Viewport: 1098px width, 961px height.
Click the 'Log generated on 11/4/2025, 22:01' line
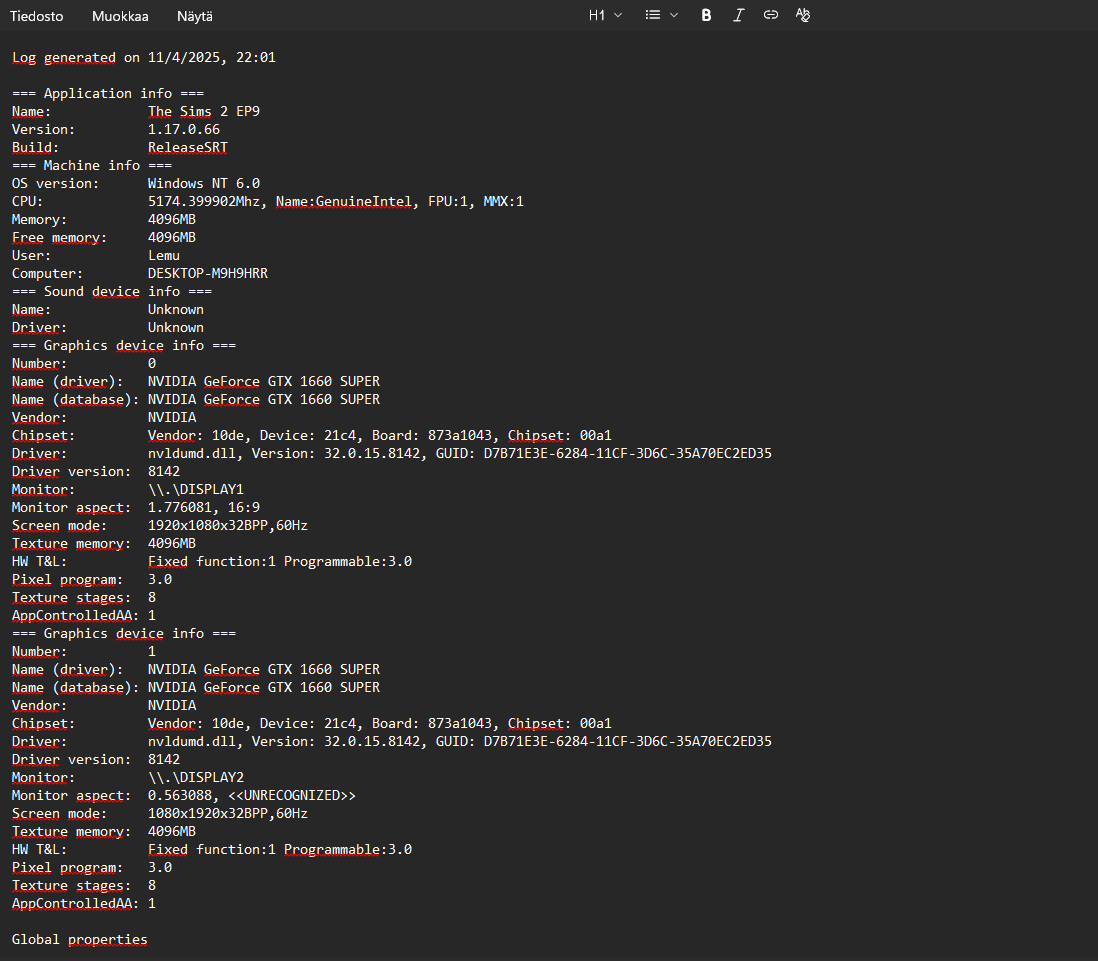pos(144,57)
